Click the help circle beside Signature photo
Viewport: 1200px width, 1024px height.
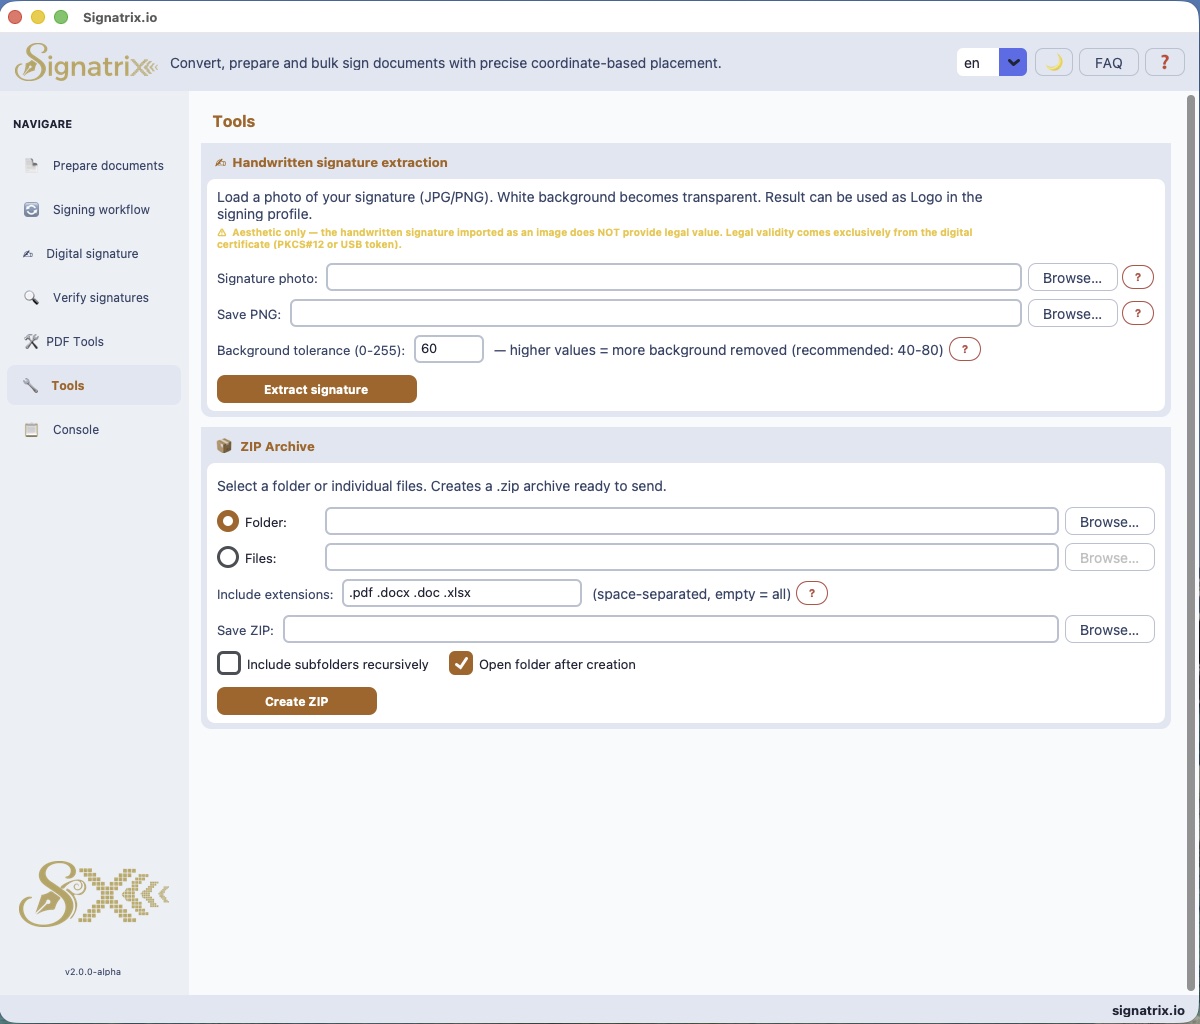1138,277
